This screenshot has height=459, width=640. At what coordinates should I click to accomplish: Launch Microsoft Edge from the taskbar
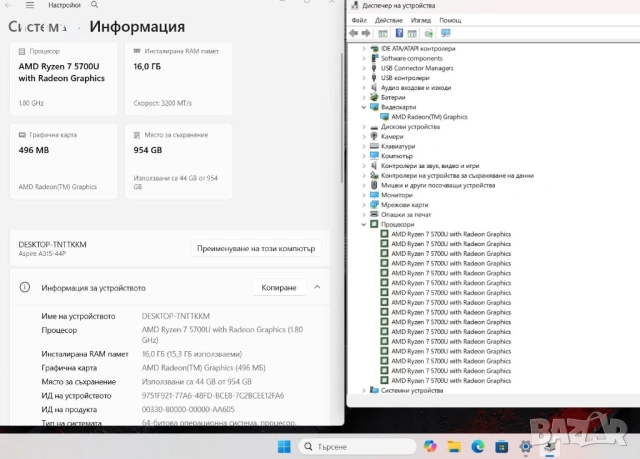click(478, 446)
